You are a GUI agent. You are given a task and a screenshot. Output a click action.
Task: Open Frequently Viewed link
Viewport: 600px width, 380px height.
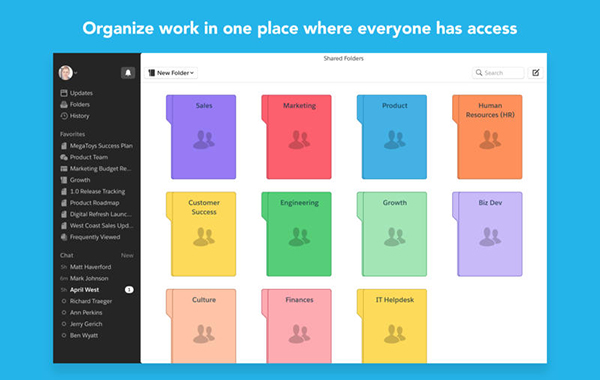click(95, 237)
